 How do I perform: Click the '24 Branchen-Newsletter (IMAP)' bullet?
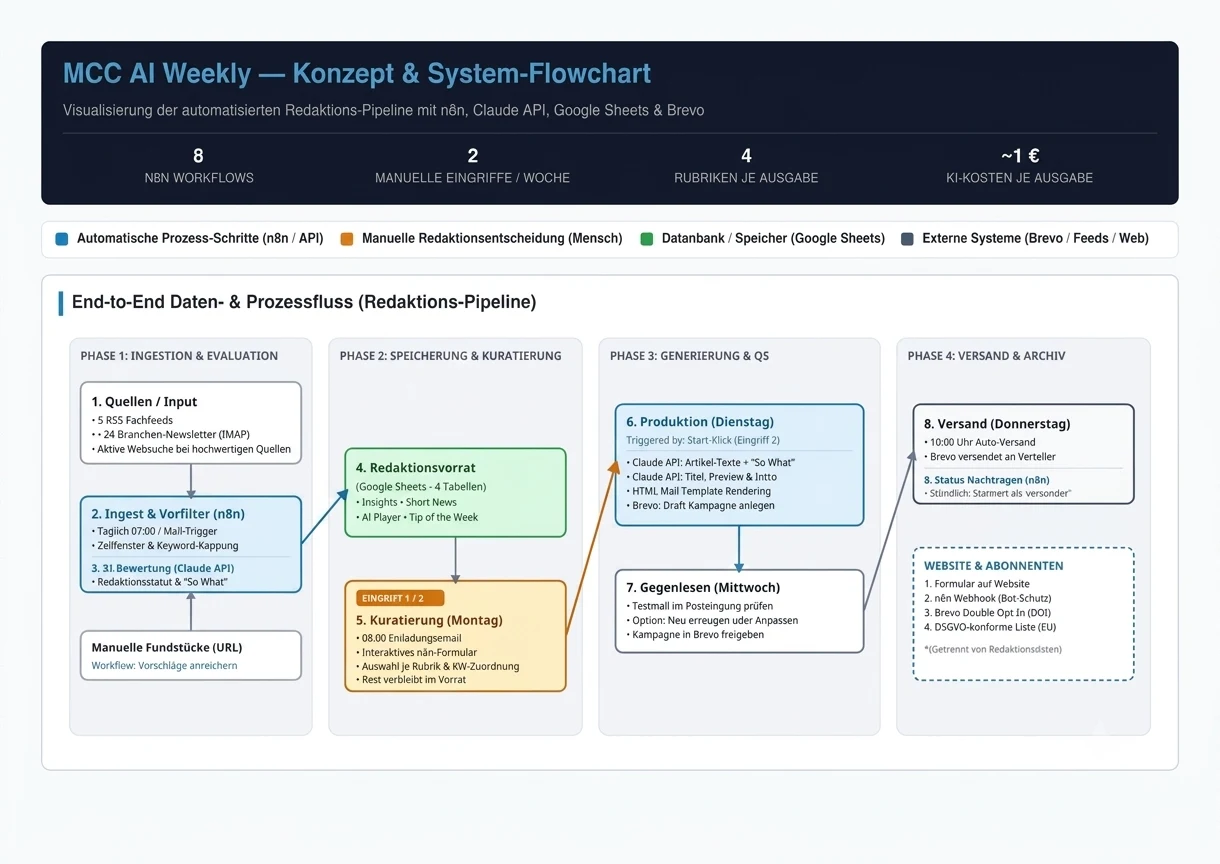170,434
